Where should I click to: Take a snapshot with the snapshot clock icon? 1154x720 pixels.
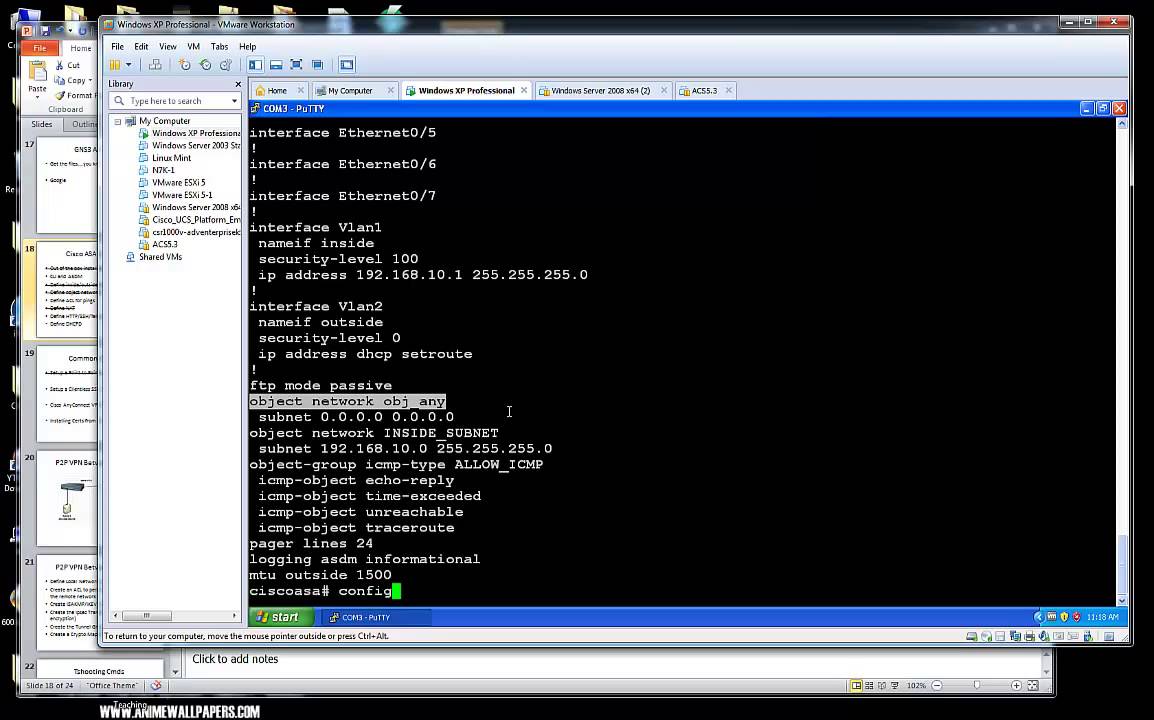[185, 65]
